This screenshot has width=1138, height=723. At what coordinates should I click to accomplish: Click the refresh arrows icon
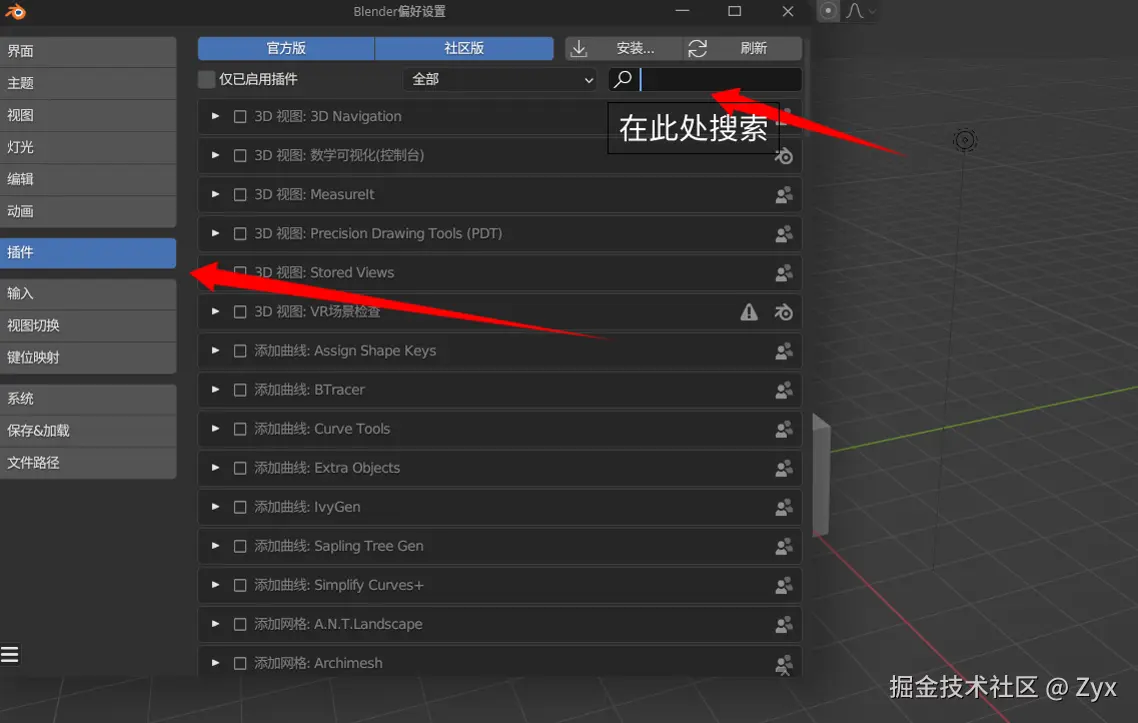point(697,49)
